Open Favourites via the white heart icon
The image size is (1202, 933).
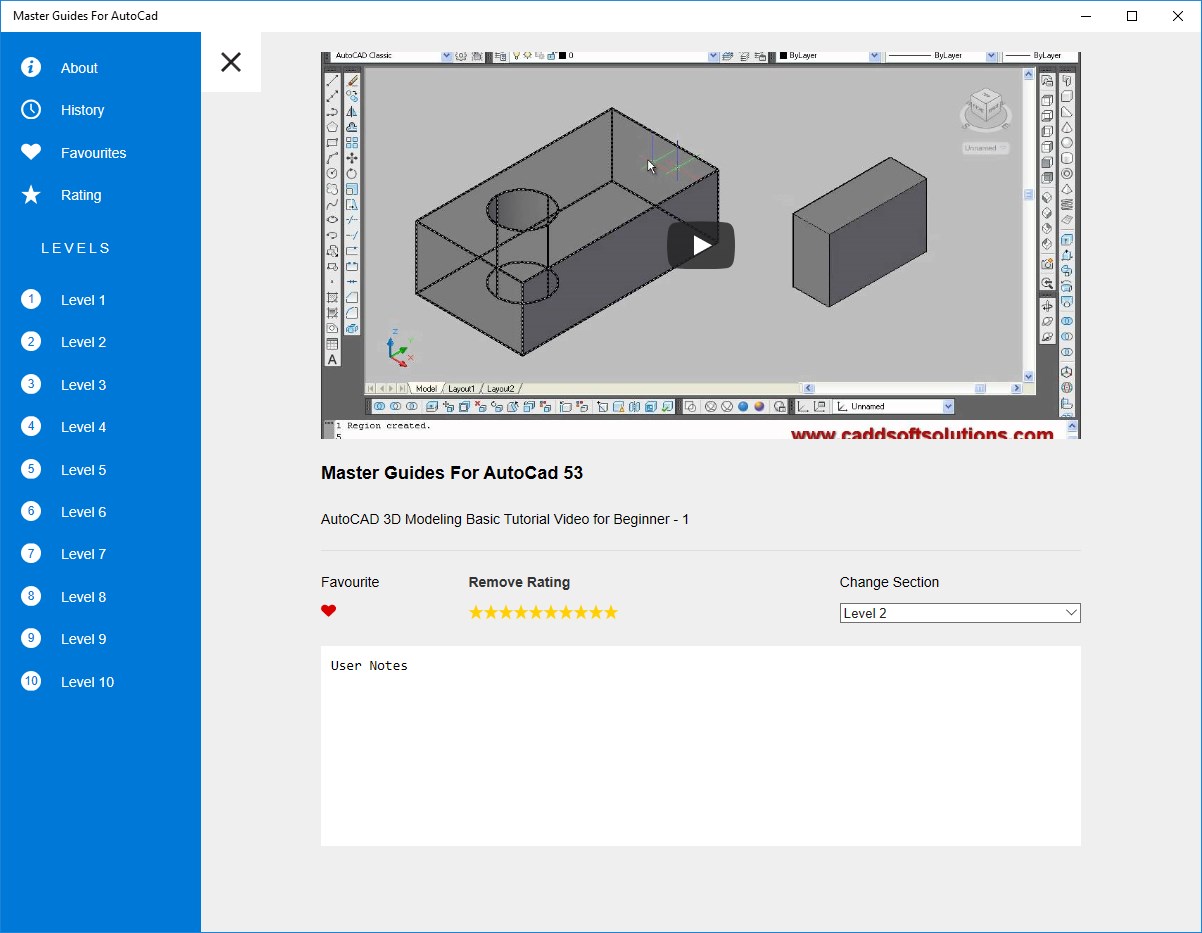[x=31, y=152]
